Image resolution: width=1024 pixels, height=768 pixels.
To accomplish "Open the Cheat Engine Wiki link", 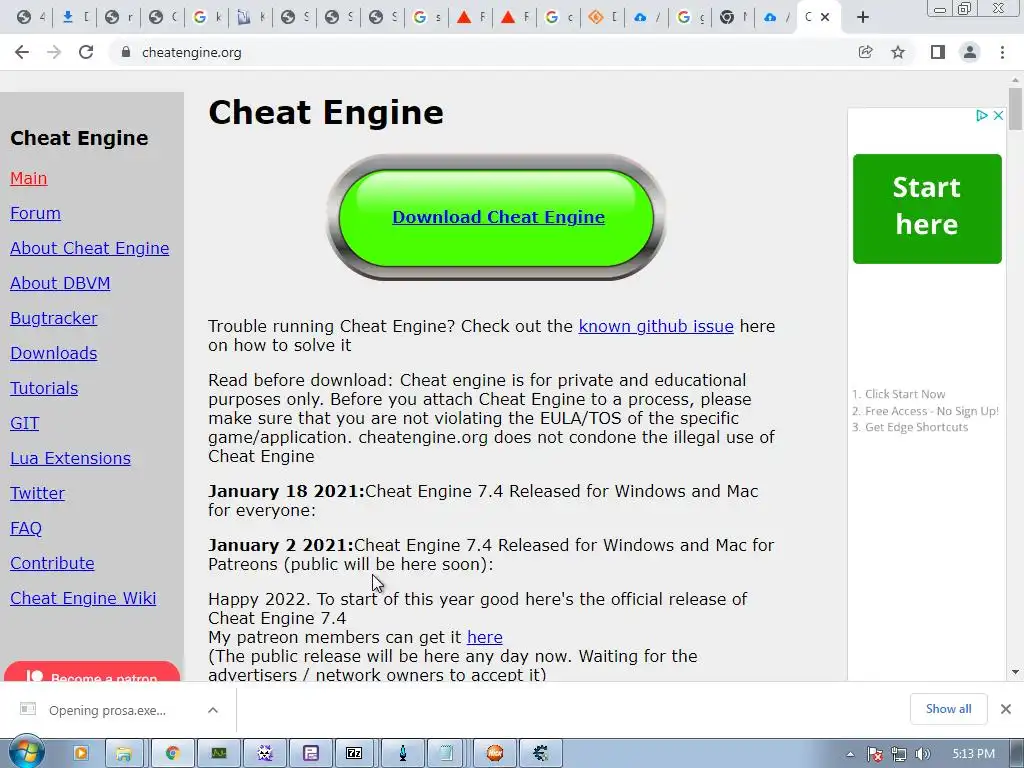I will [x=83, y=598].
